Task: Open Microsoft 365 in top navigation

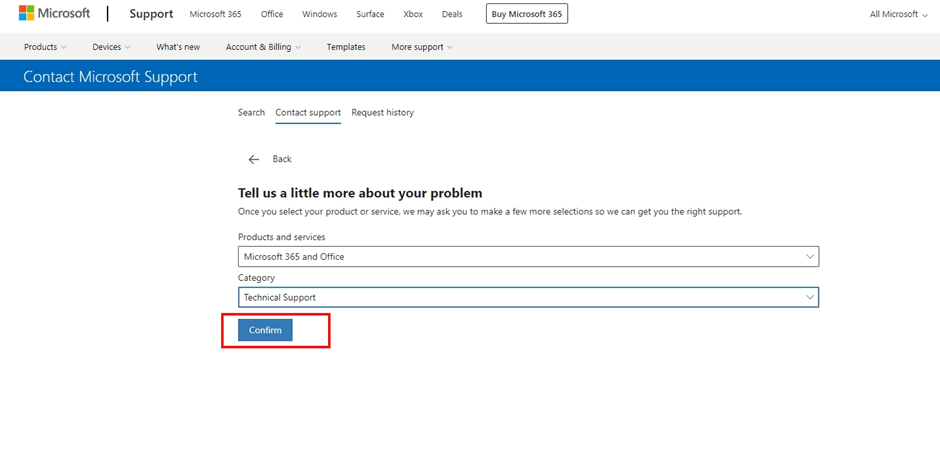Action: (x=215, y=14)
